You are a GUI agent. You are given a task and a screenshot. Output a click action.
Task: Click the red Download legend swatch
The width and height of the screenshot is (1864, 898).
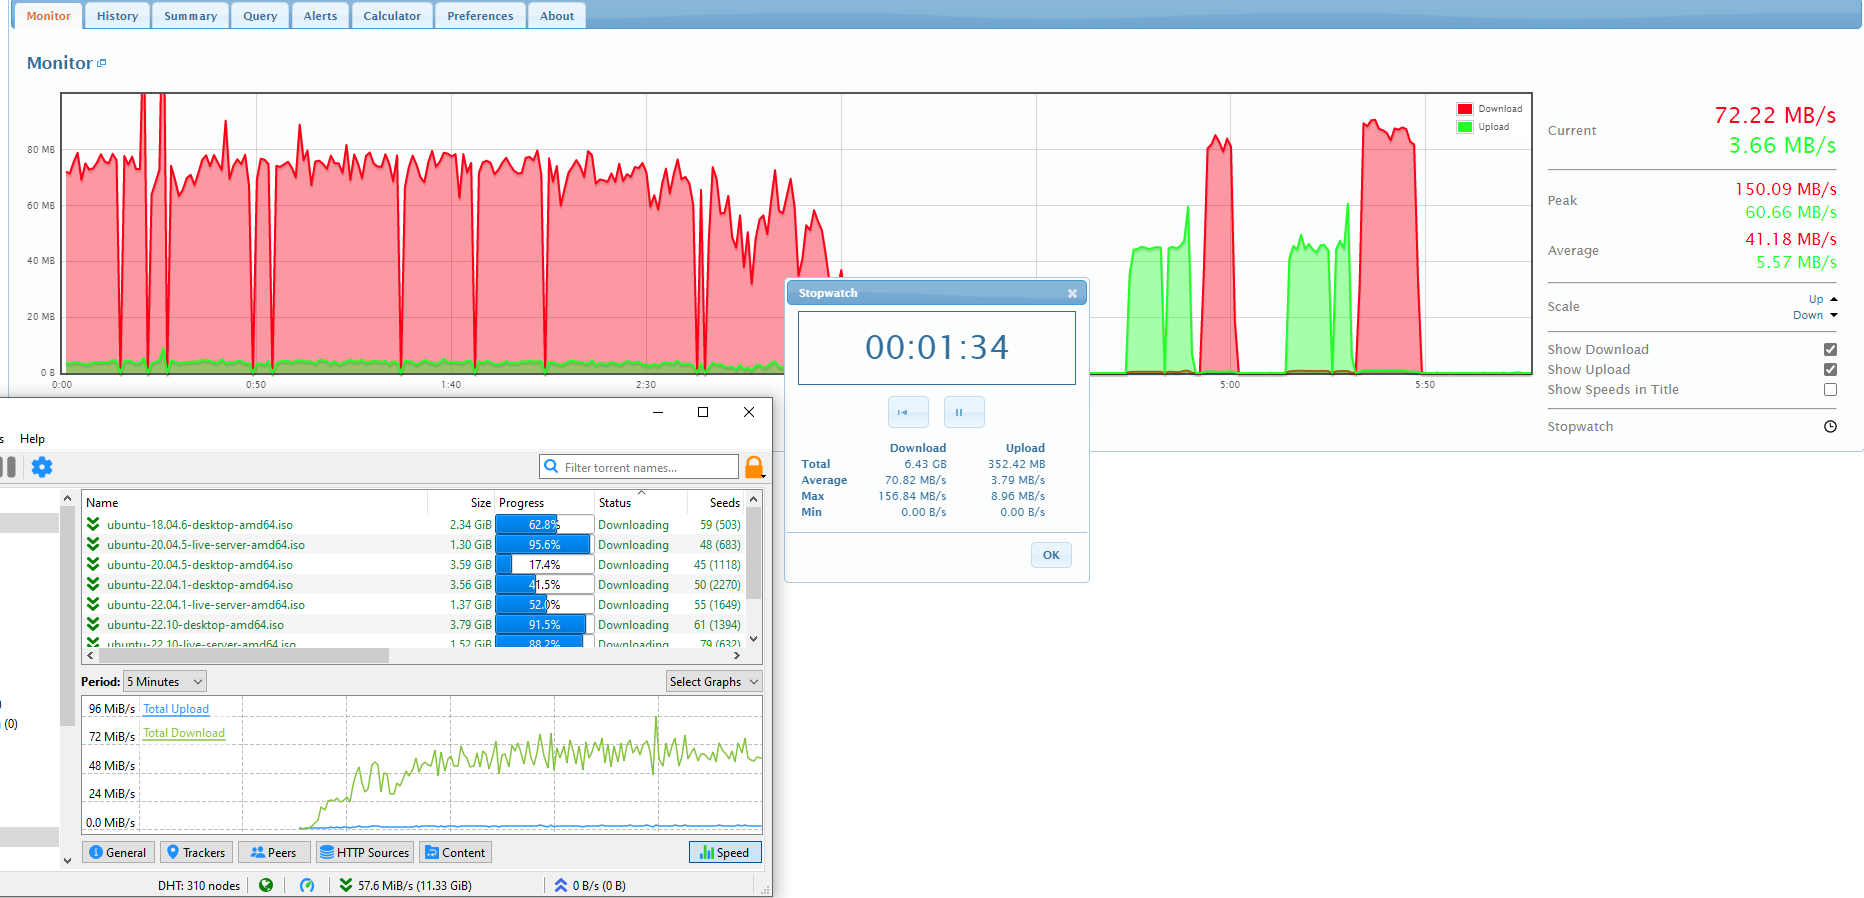(x=1465, y=109)
